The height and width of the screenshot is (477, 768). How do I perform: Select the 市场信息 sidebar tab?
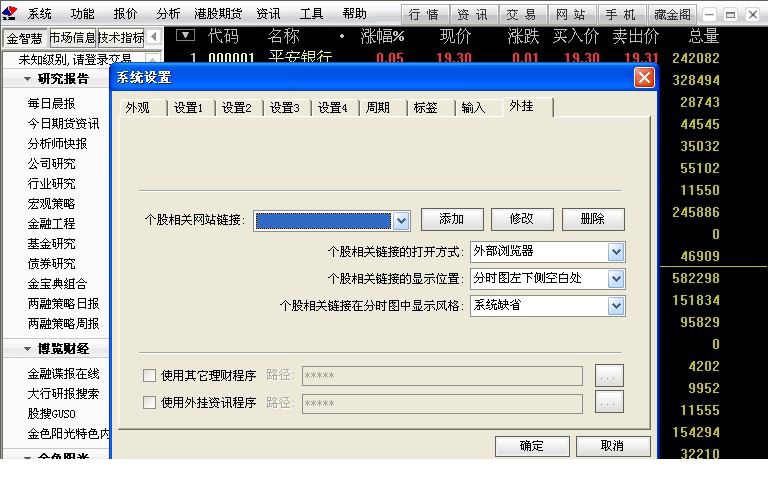[x=72, y=37]
